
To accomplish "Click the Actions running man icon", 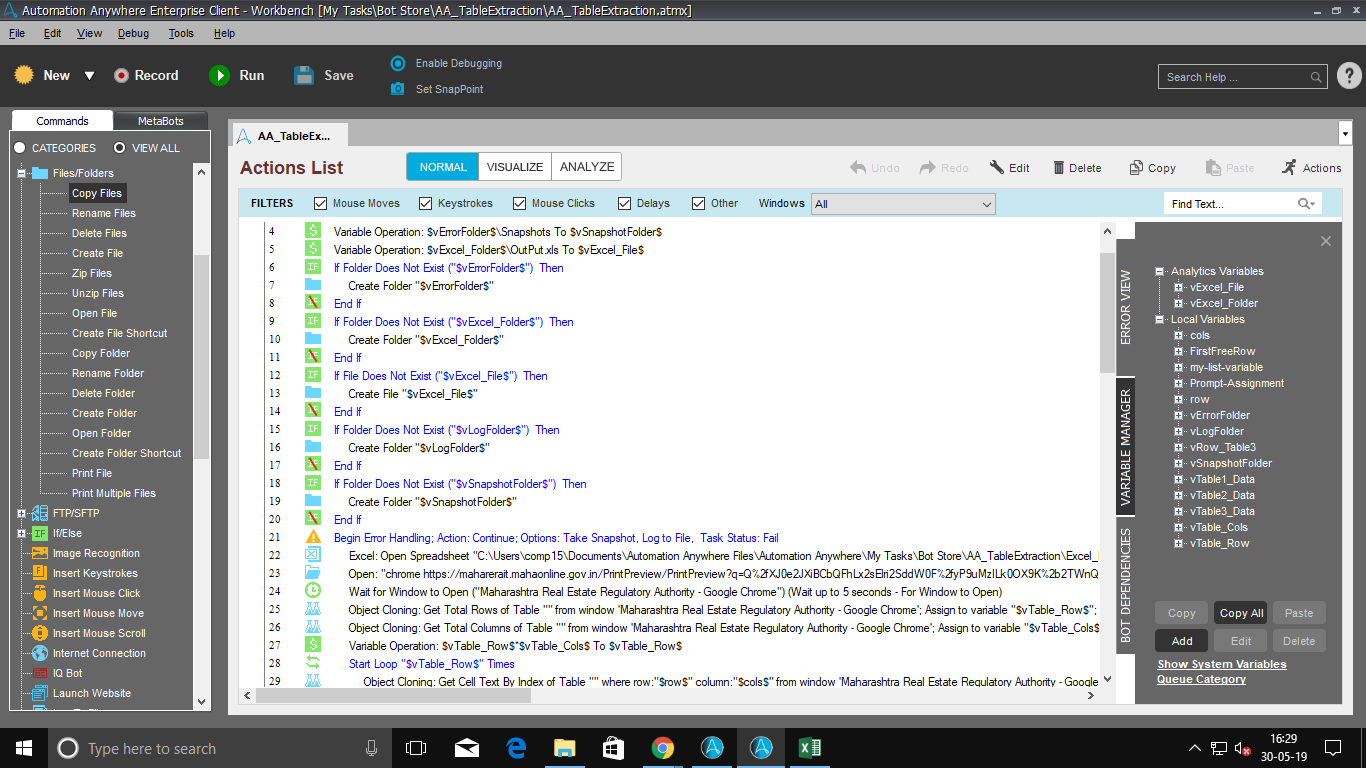I will (x=1289, y=168).
